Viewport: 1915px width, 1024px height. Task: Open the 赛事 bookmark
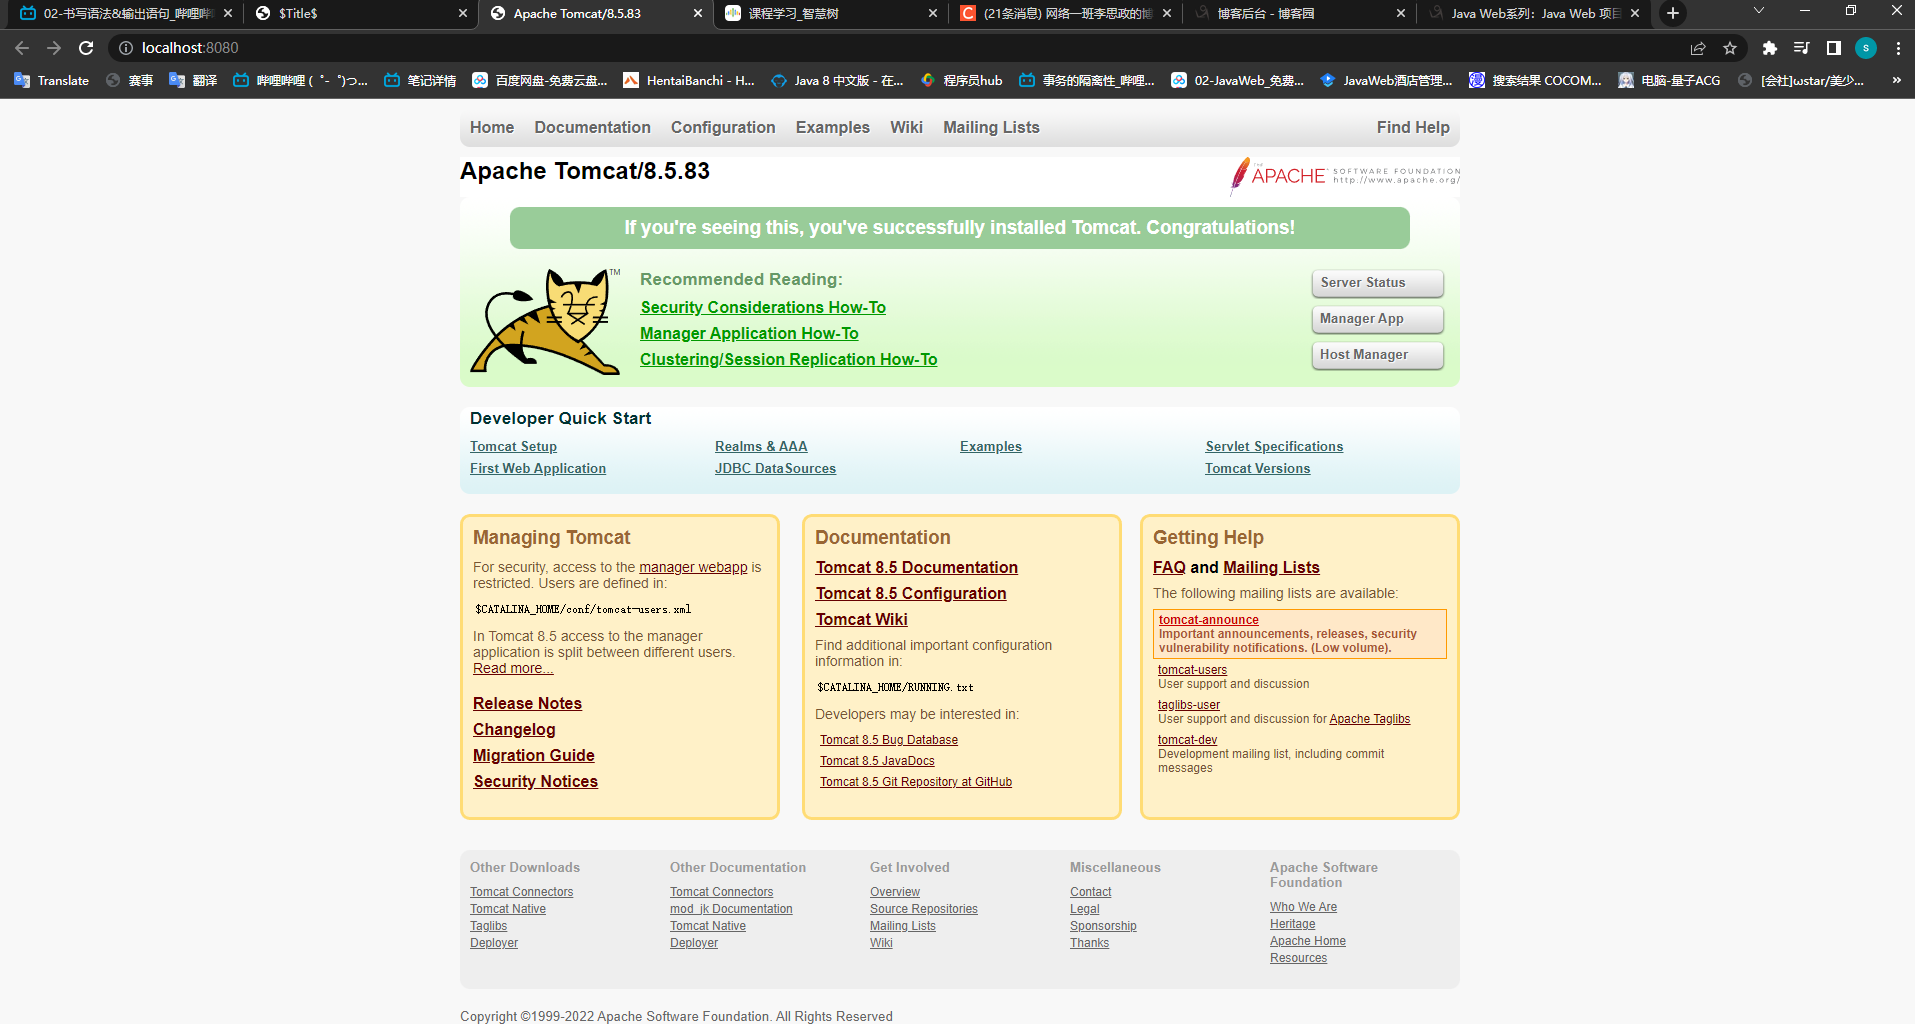click(x=129, y=81)
